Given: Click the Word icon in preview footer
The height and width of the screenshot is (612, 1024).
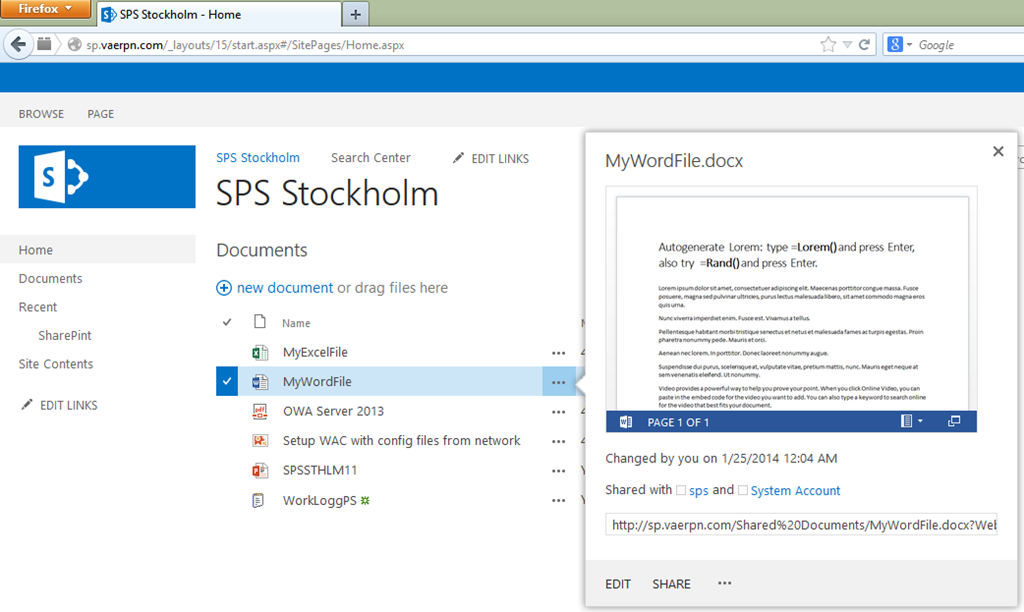Looking at the screenshot, I should (625, 422).
